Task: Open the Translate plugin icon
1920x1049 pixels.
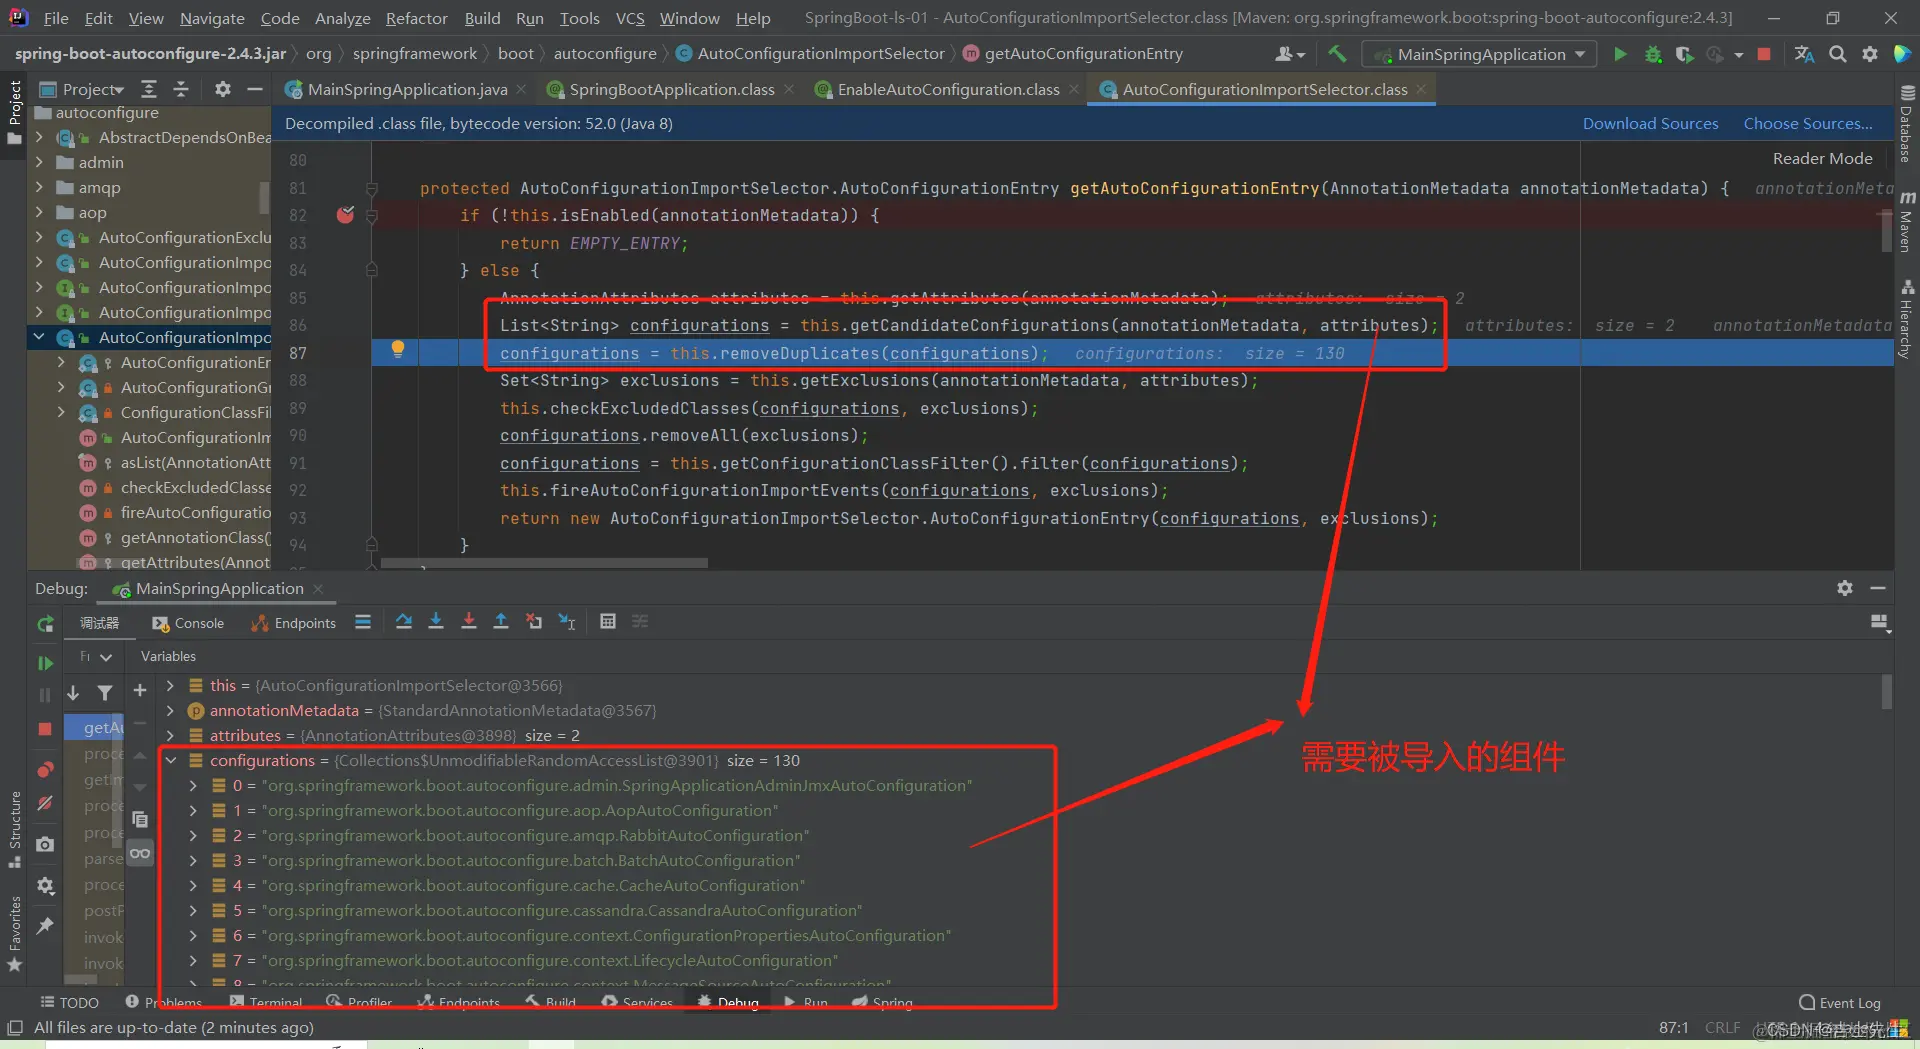Action: click(x=1804, y=54)
